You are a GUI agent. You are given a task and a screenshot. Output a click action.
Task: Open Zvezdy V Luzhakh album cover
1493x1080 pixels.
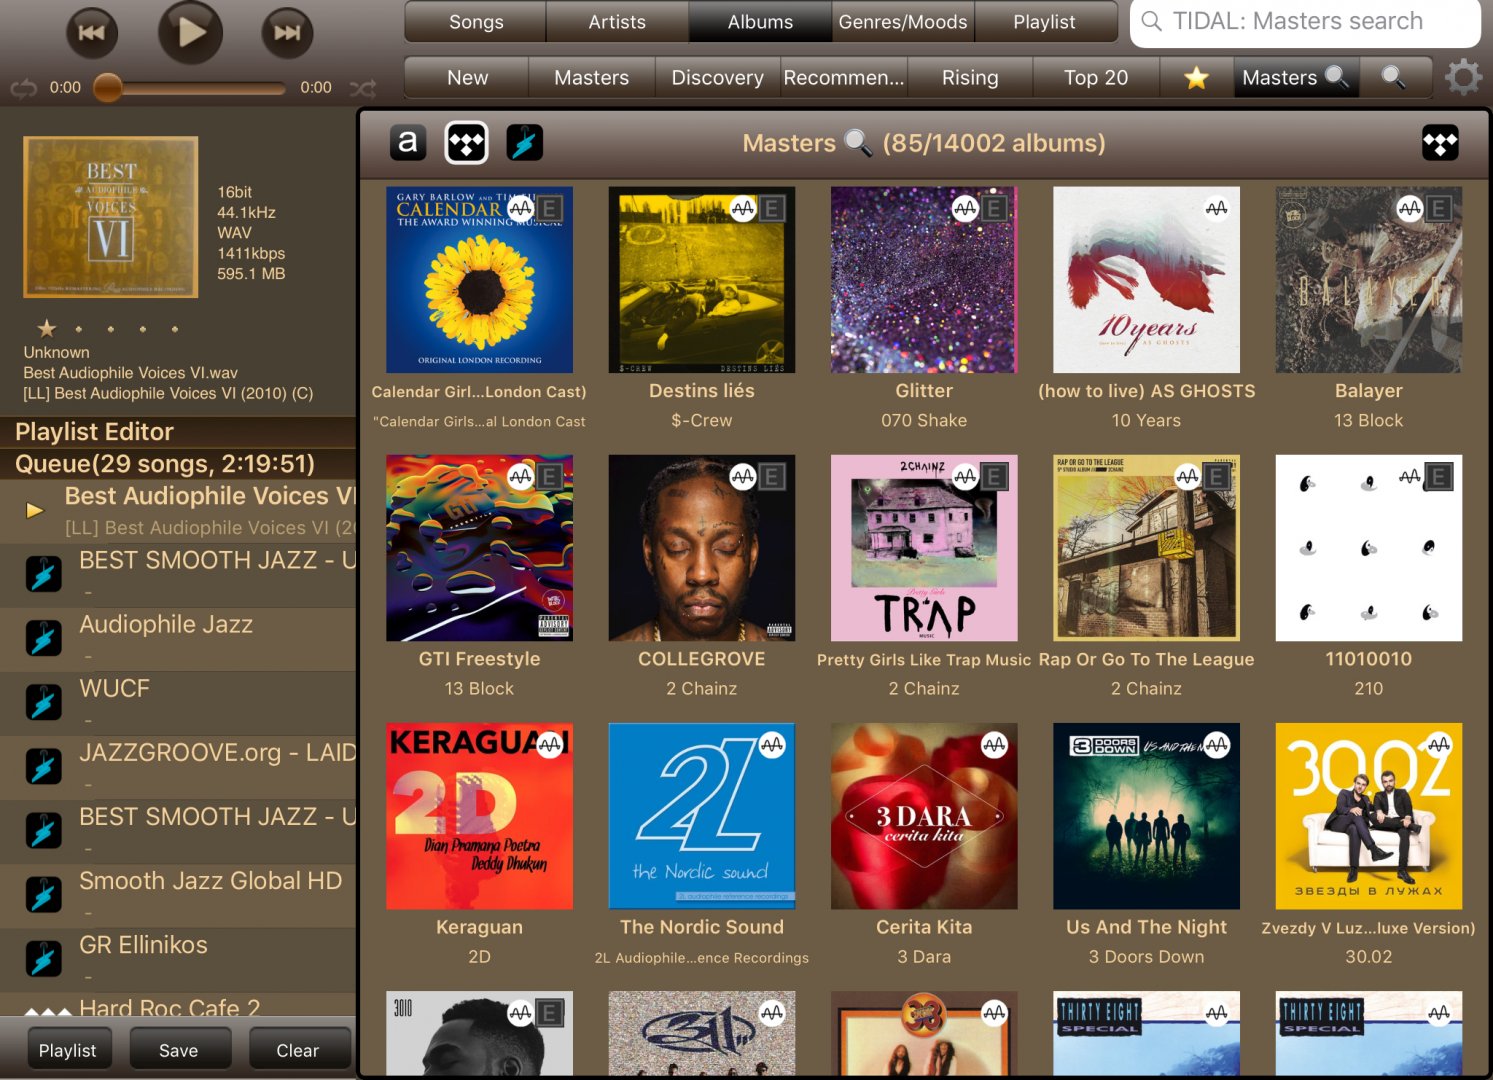tap(1368, 816)
